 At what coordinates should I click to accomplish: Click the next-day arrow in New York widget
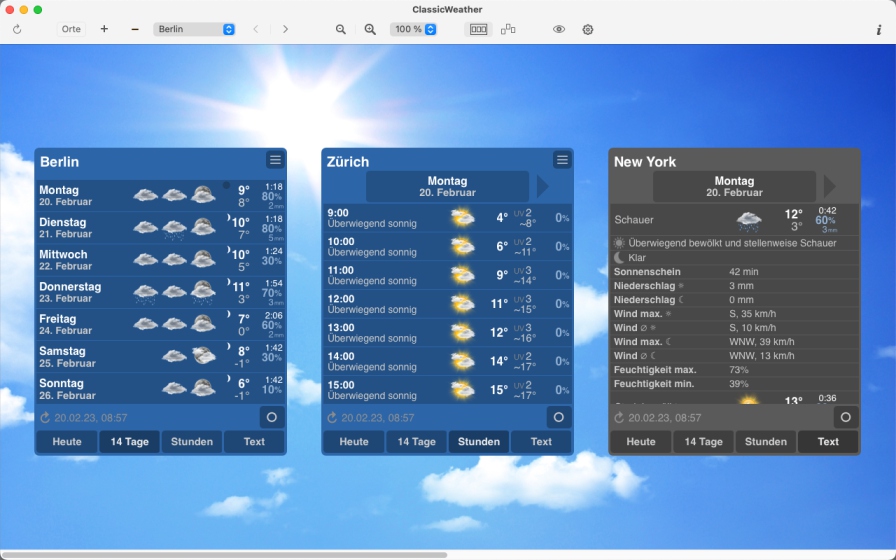[830, 186]
